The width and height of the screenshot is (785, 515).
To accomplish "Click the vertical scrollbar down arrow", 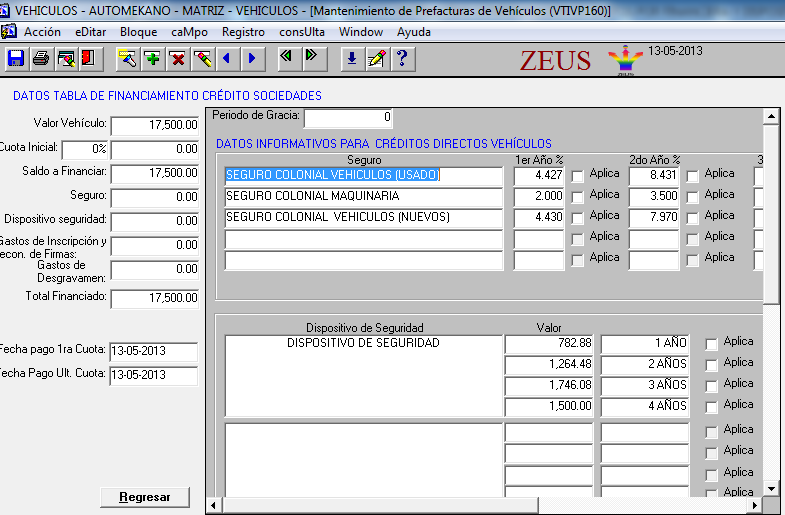I will [x=770, y=488].
